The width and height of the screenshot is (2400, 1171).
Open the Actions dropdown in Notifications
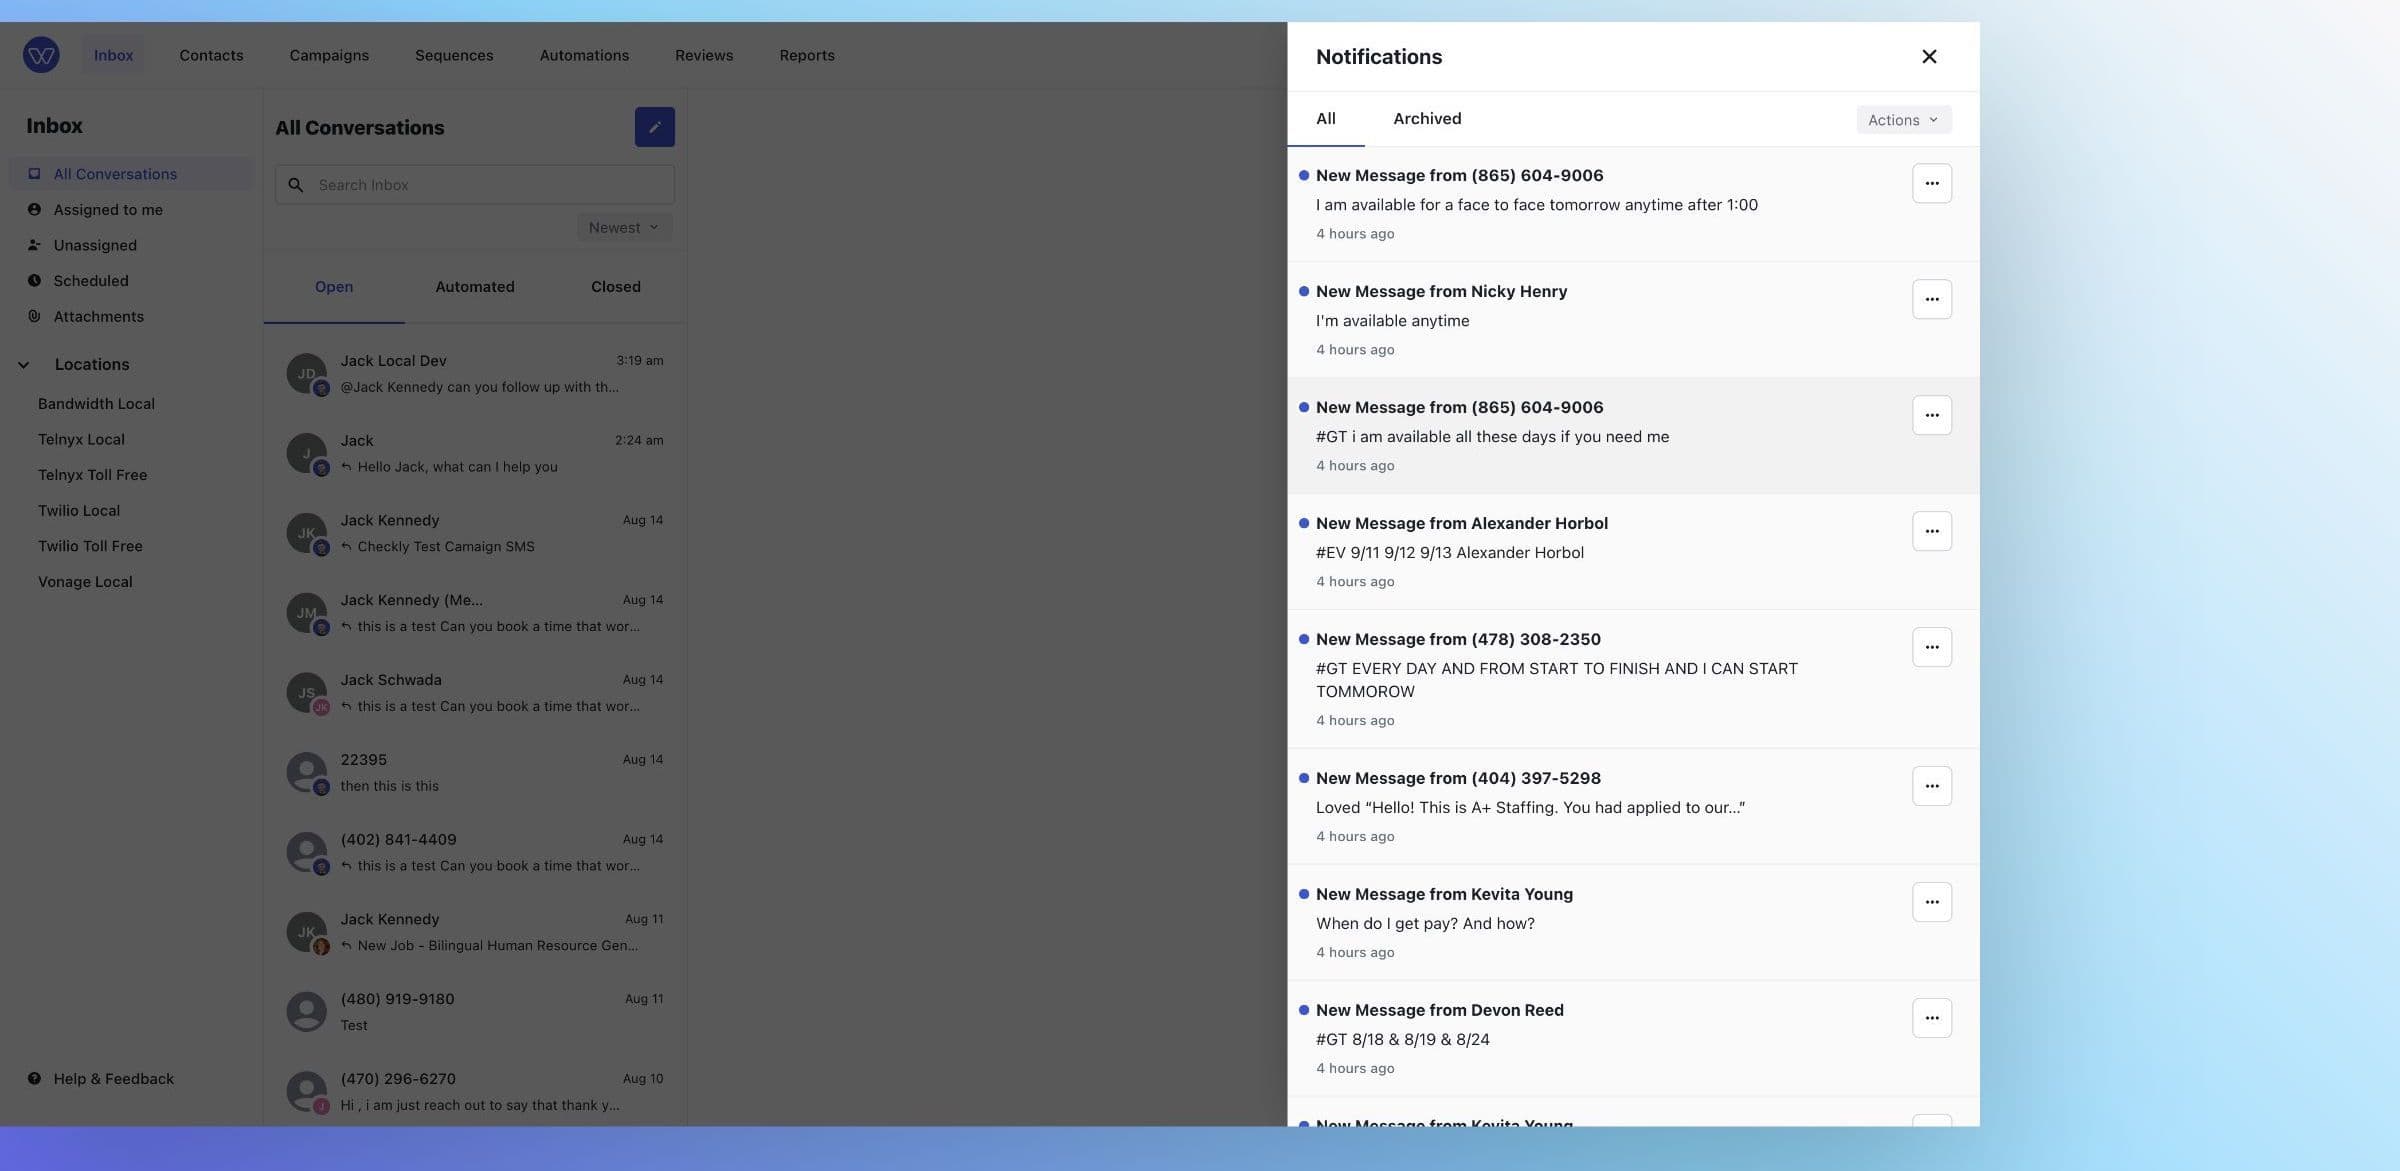[1902, 119]
